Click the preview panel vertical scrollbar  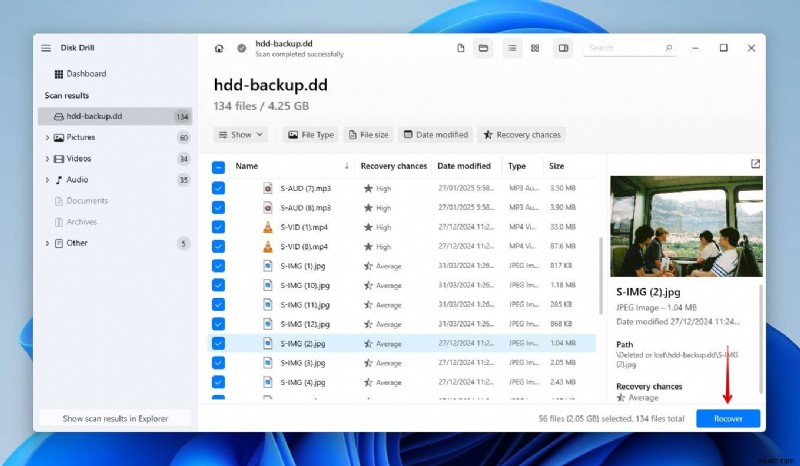(x=761, y=338)
